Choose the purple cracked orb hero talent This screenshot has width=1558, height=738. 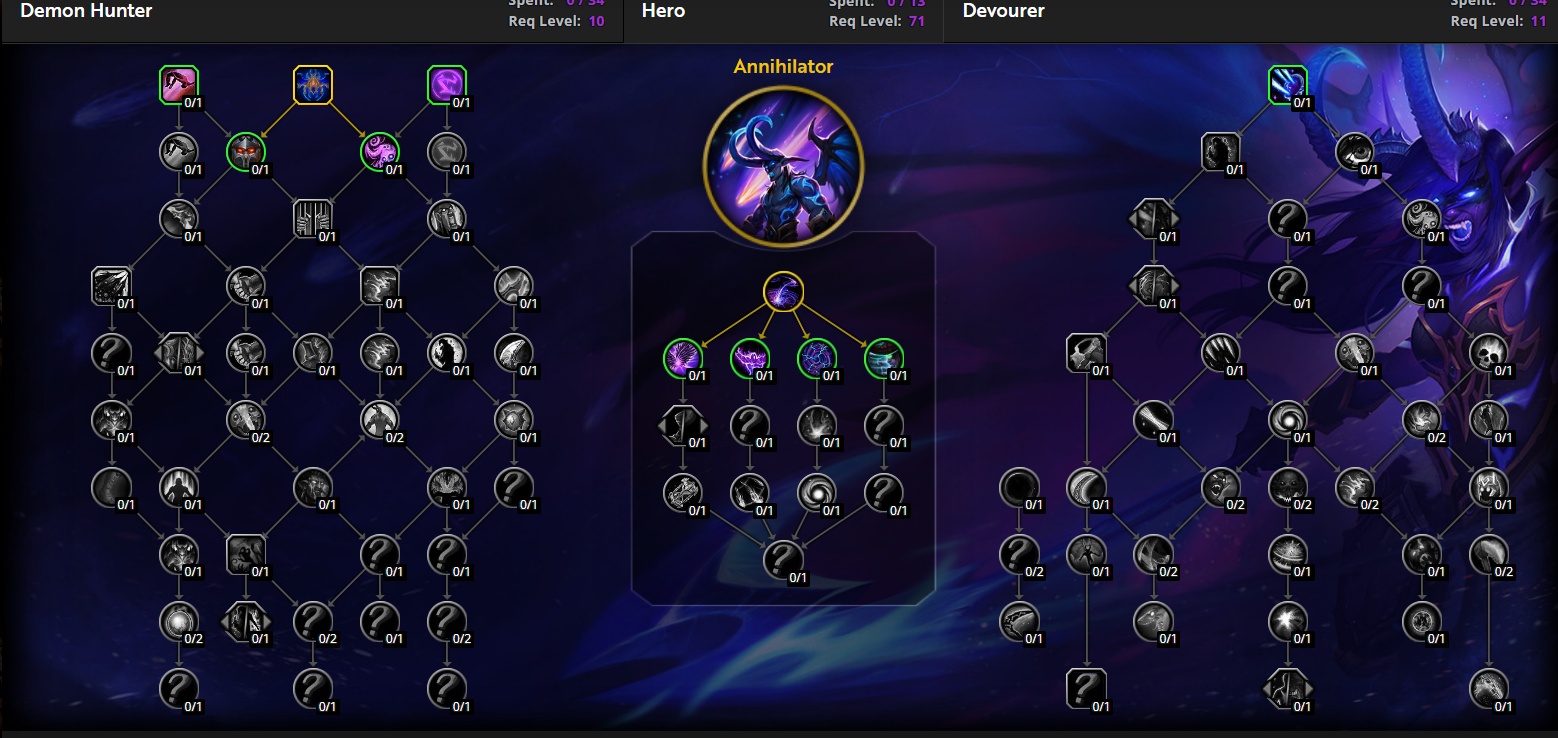(x=817, y=359)
